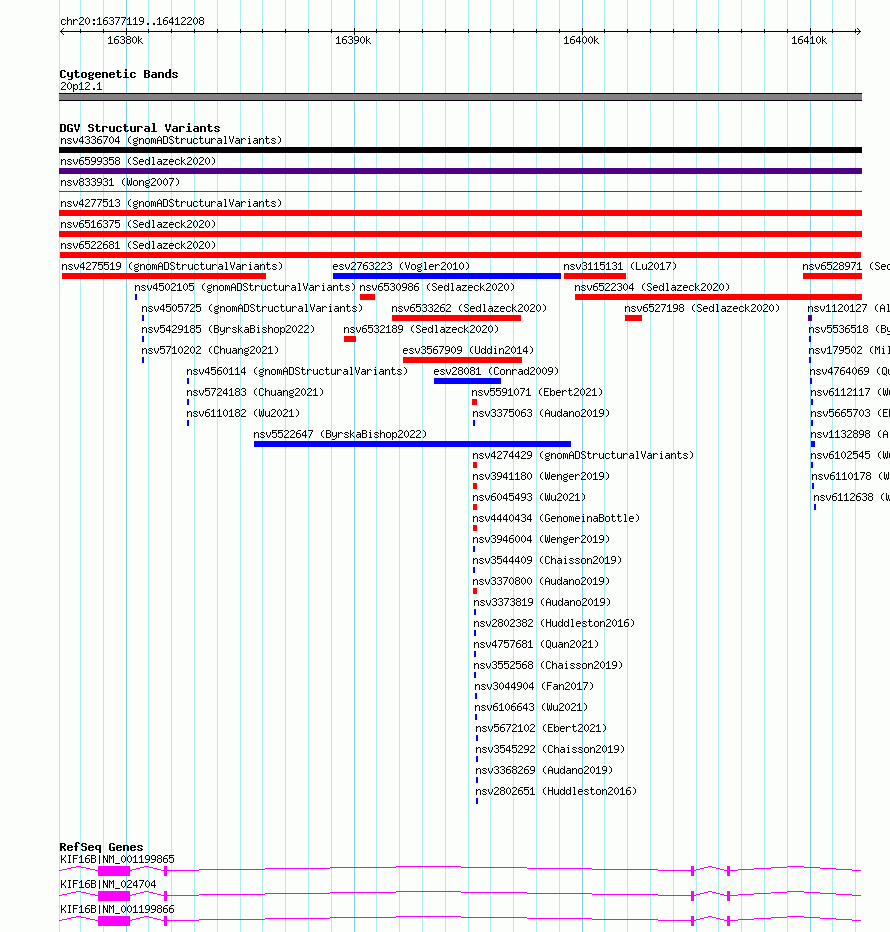Open the nsv3115131 (Lu2017) variant
890x932 pixels.
[619, 266]
